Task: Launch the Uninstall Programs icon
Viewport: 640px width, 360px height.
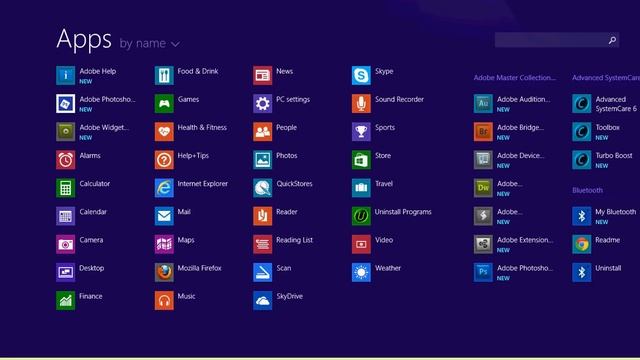Action: tap(361, 216)
